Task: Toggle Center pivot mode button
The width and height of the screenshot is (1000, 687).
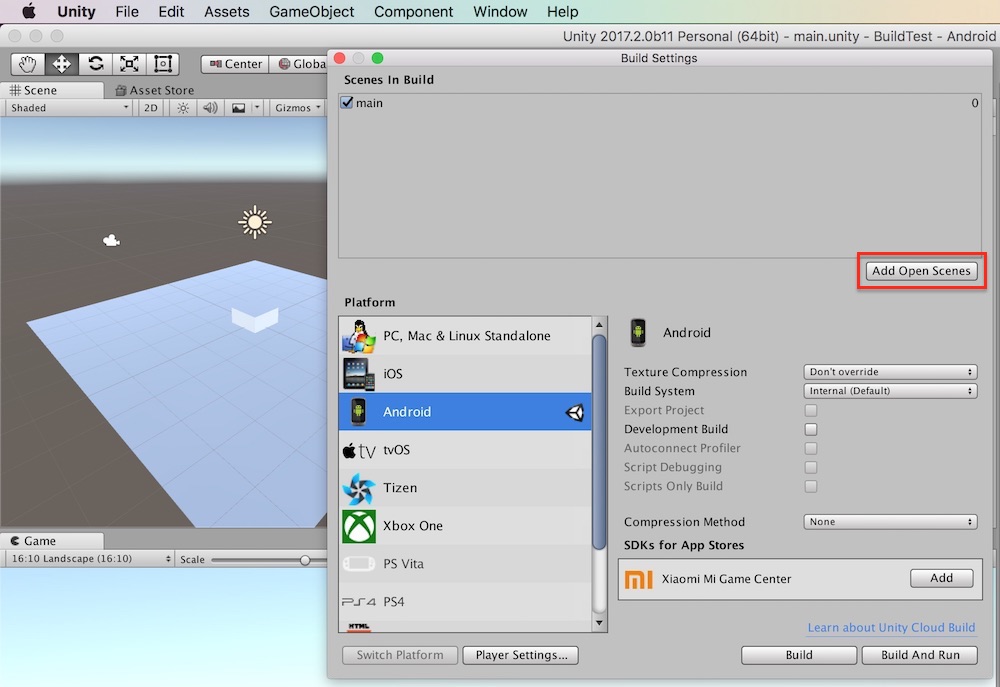Action: point(235,64)
